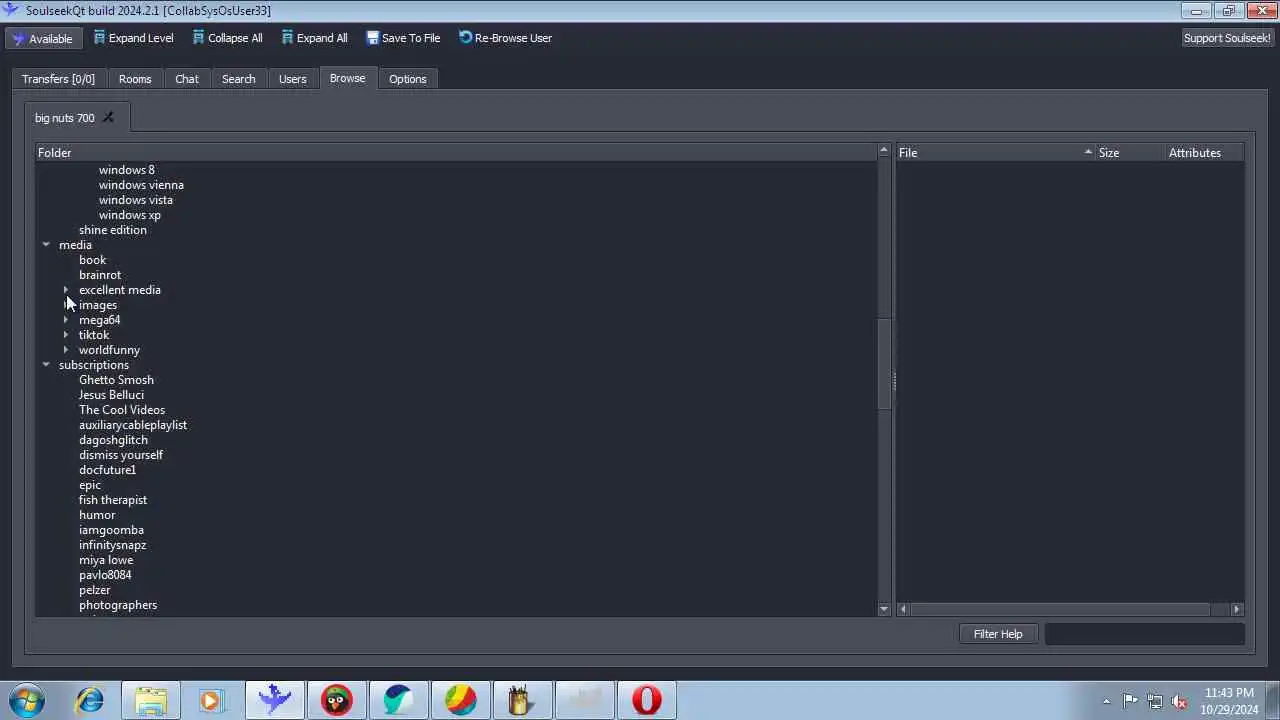Expand the worldfunny folder
Viewport: 1280px width, 720px height.
coord(66,350)
